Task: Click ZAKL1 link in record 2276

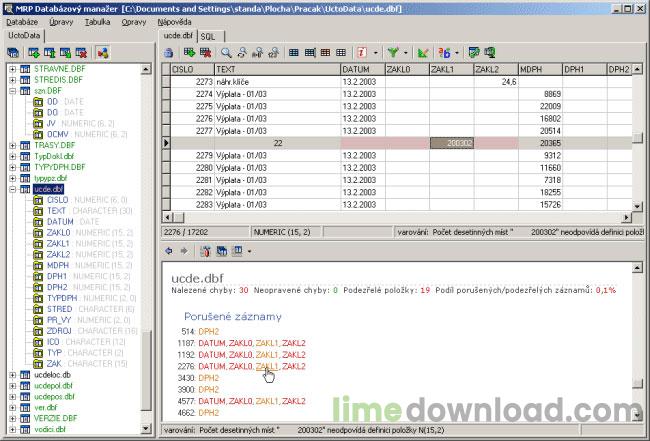Action: (267, 366)
